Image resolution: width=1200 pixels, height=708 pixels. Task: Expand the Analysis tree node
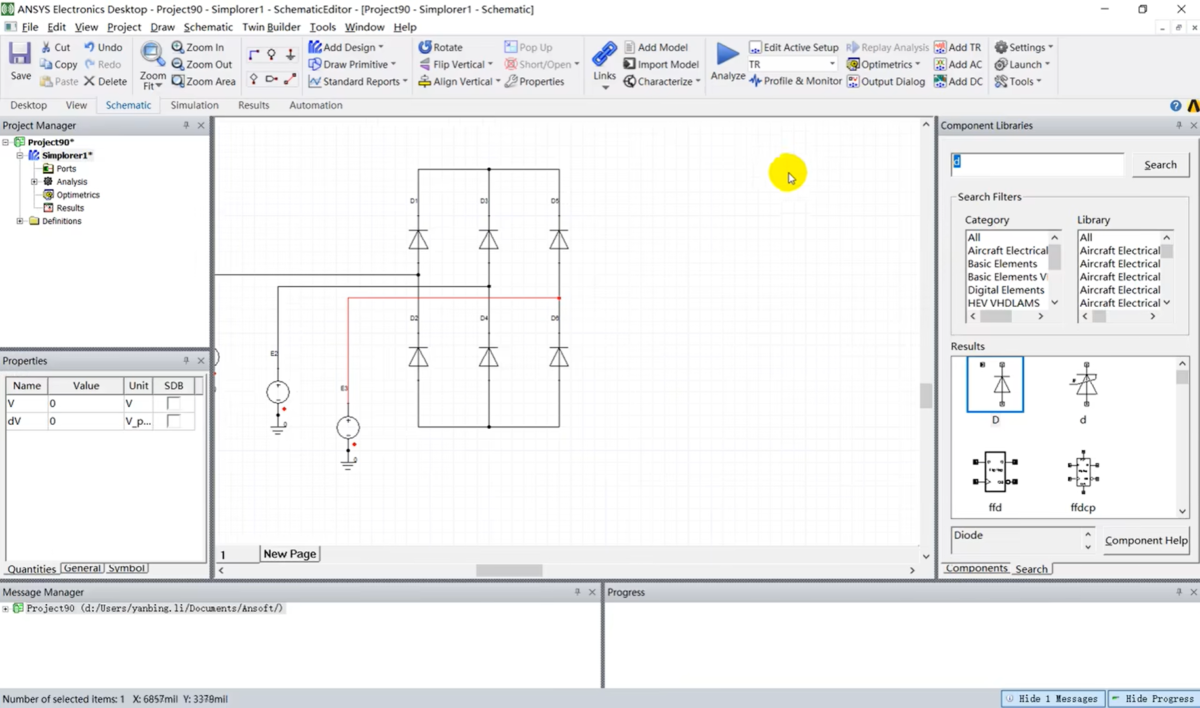pos(34,182)
